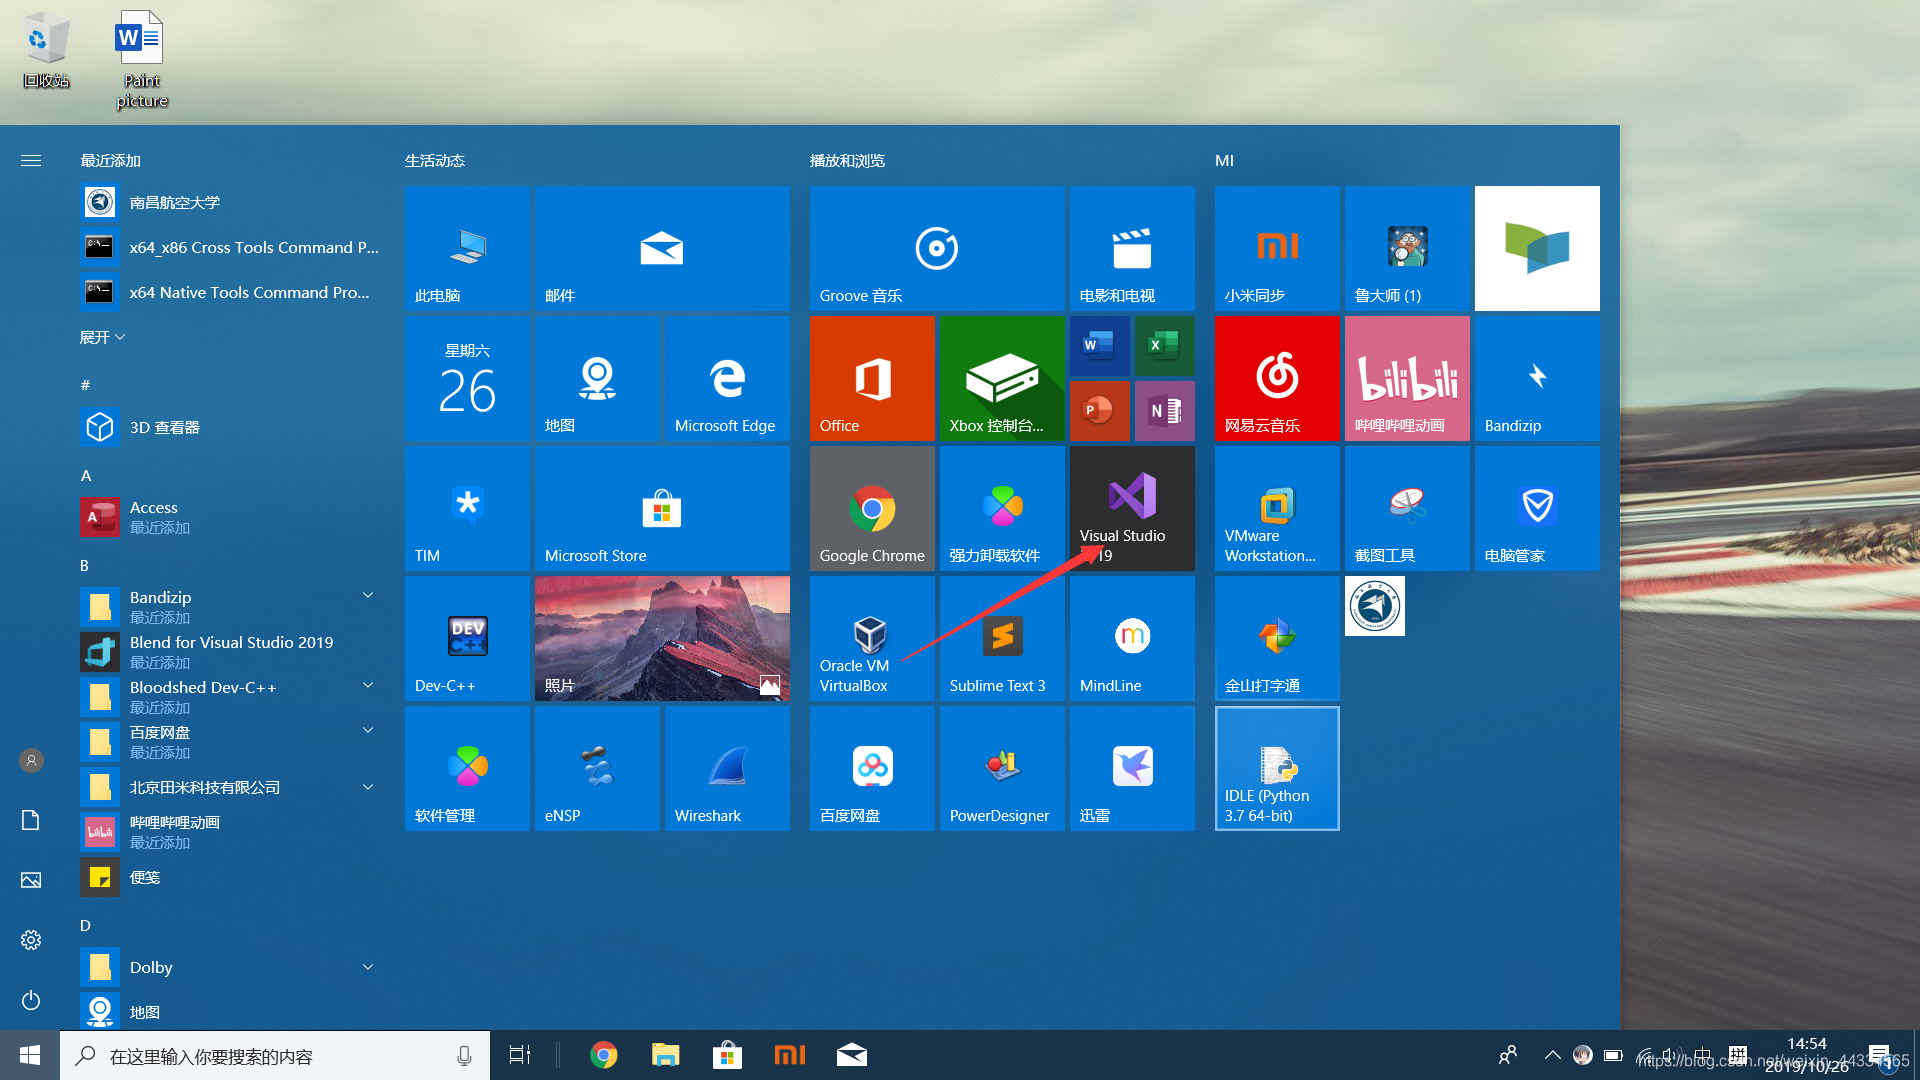
Task: Click the taskbar search input box
Action: [x=275, y=1055]
